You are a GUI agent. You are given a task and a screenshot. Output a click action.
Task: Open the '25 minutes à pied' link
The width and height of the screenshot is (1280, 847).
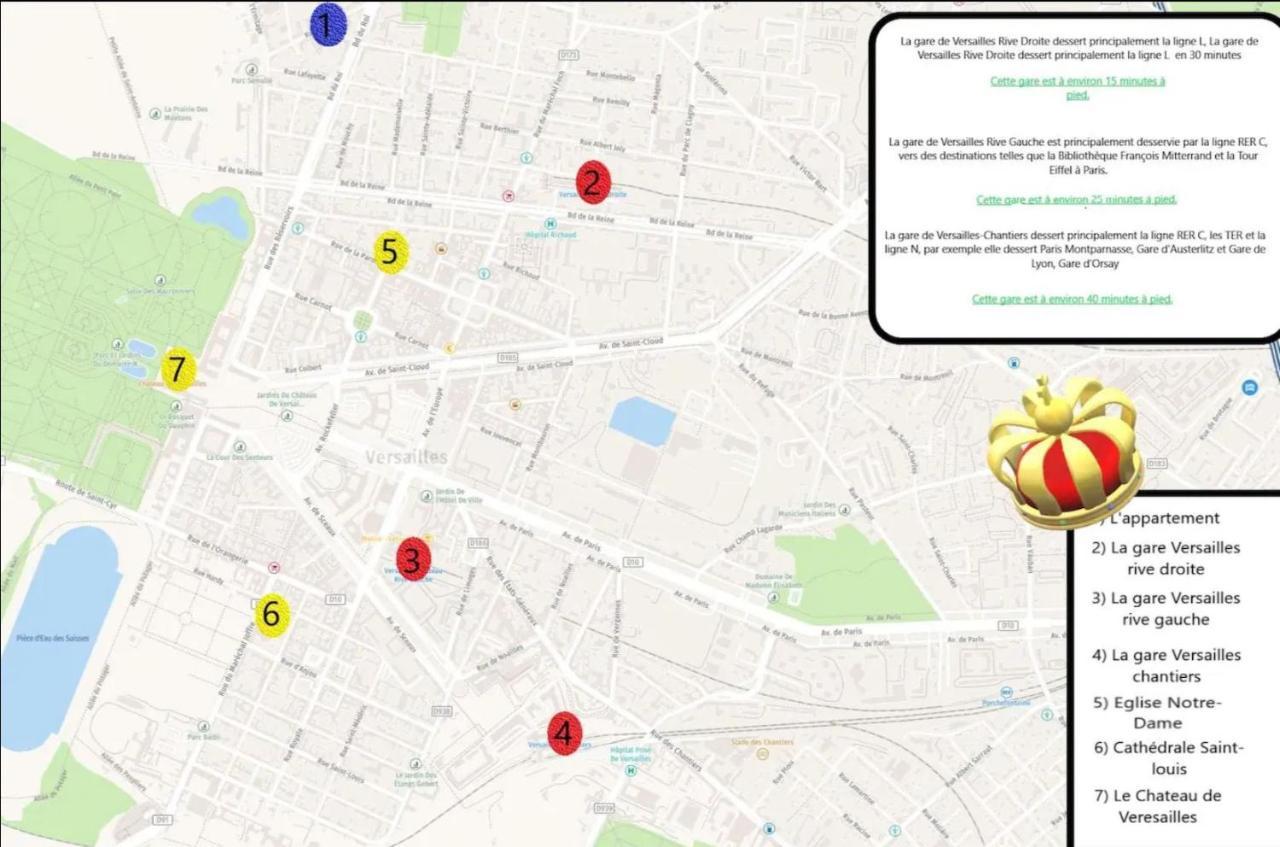tap(1076, 199)
